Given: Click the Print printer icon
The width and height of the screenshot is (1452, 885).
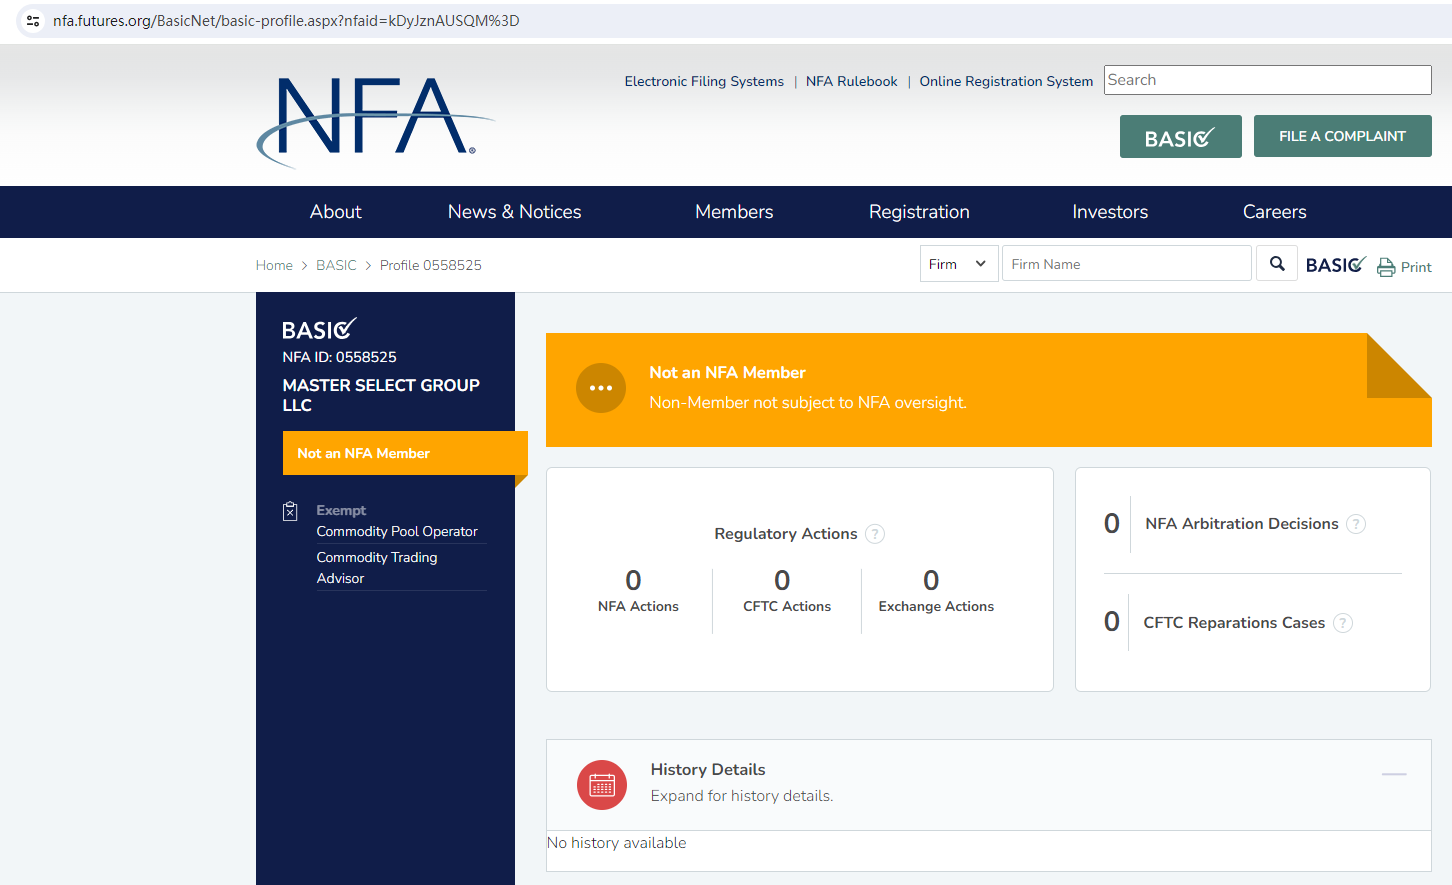Looking at the screenshot, I should [1386, 267].
